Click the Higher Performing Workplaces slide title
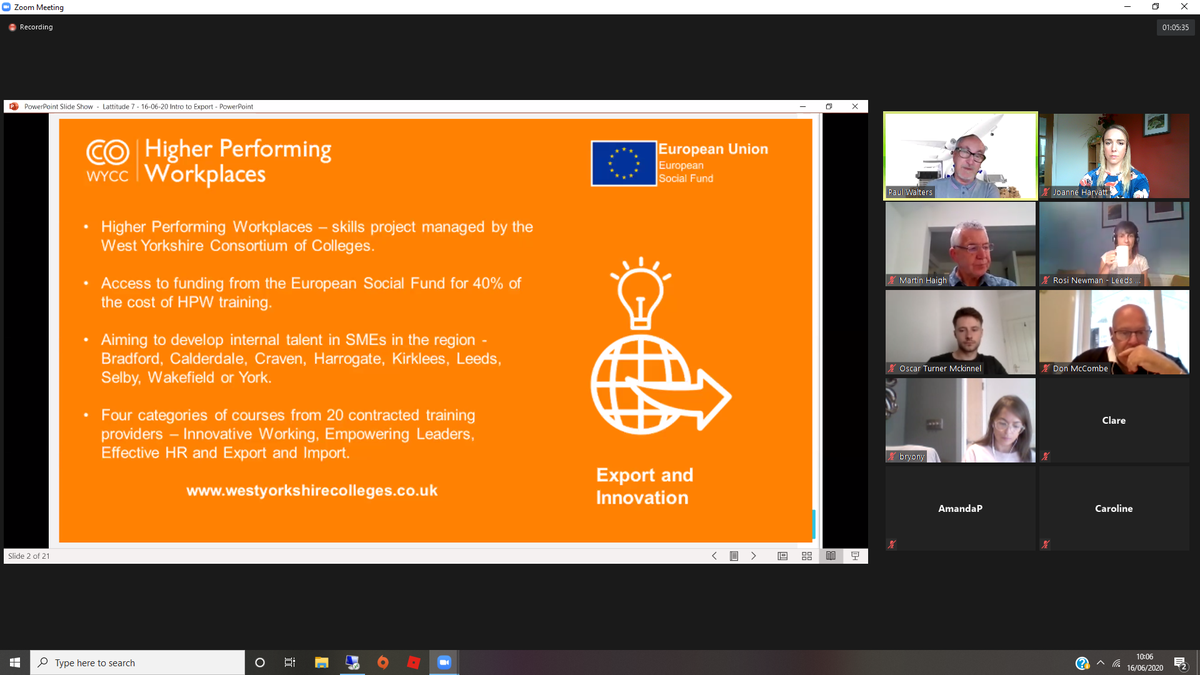Screen dimensions: 1200x675 [238, 161]
